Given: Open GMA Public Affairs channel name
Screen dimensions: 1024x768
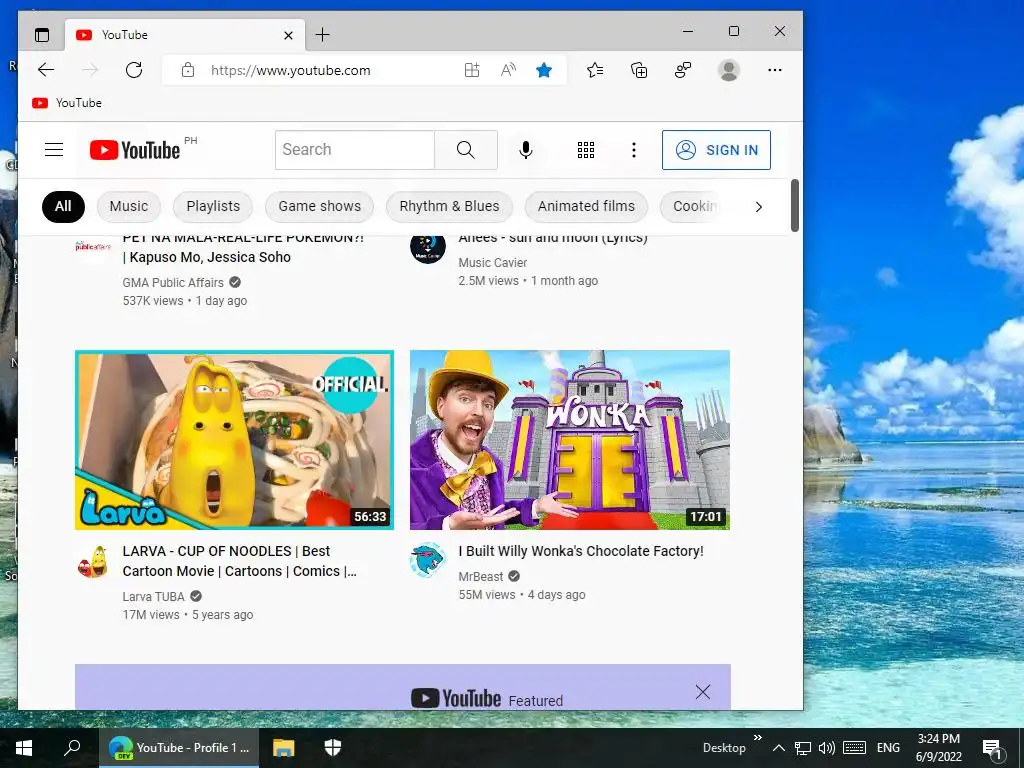Looking at the screenshot, I should (x=173, y=282).
